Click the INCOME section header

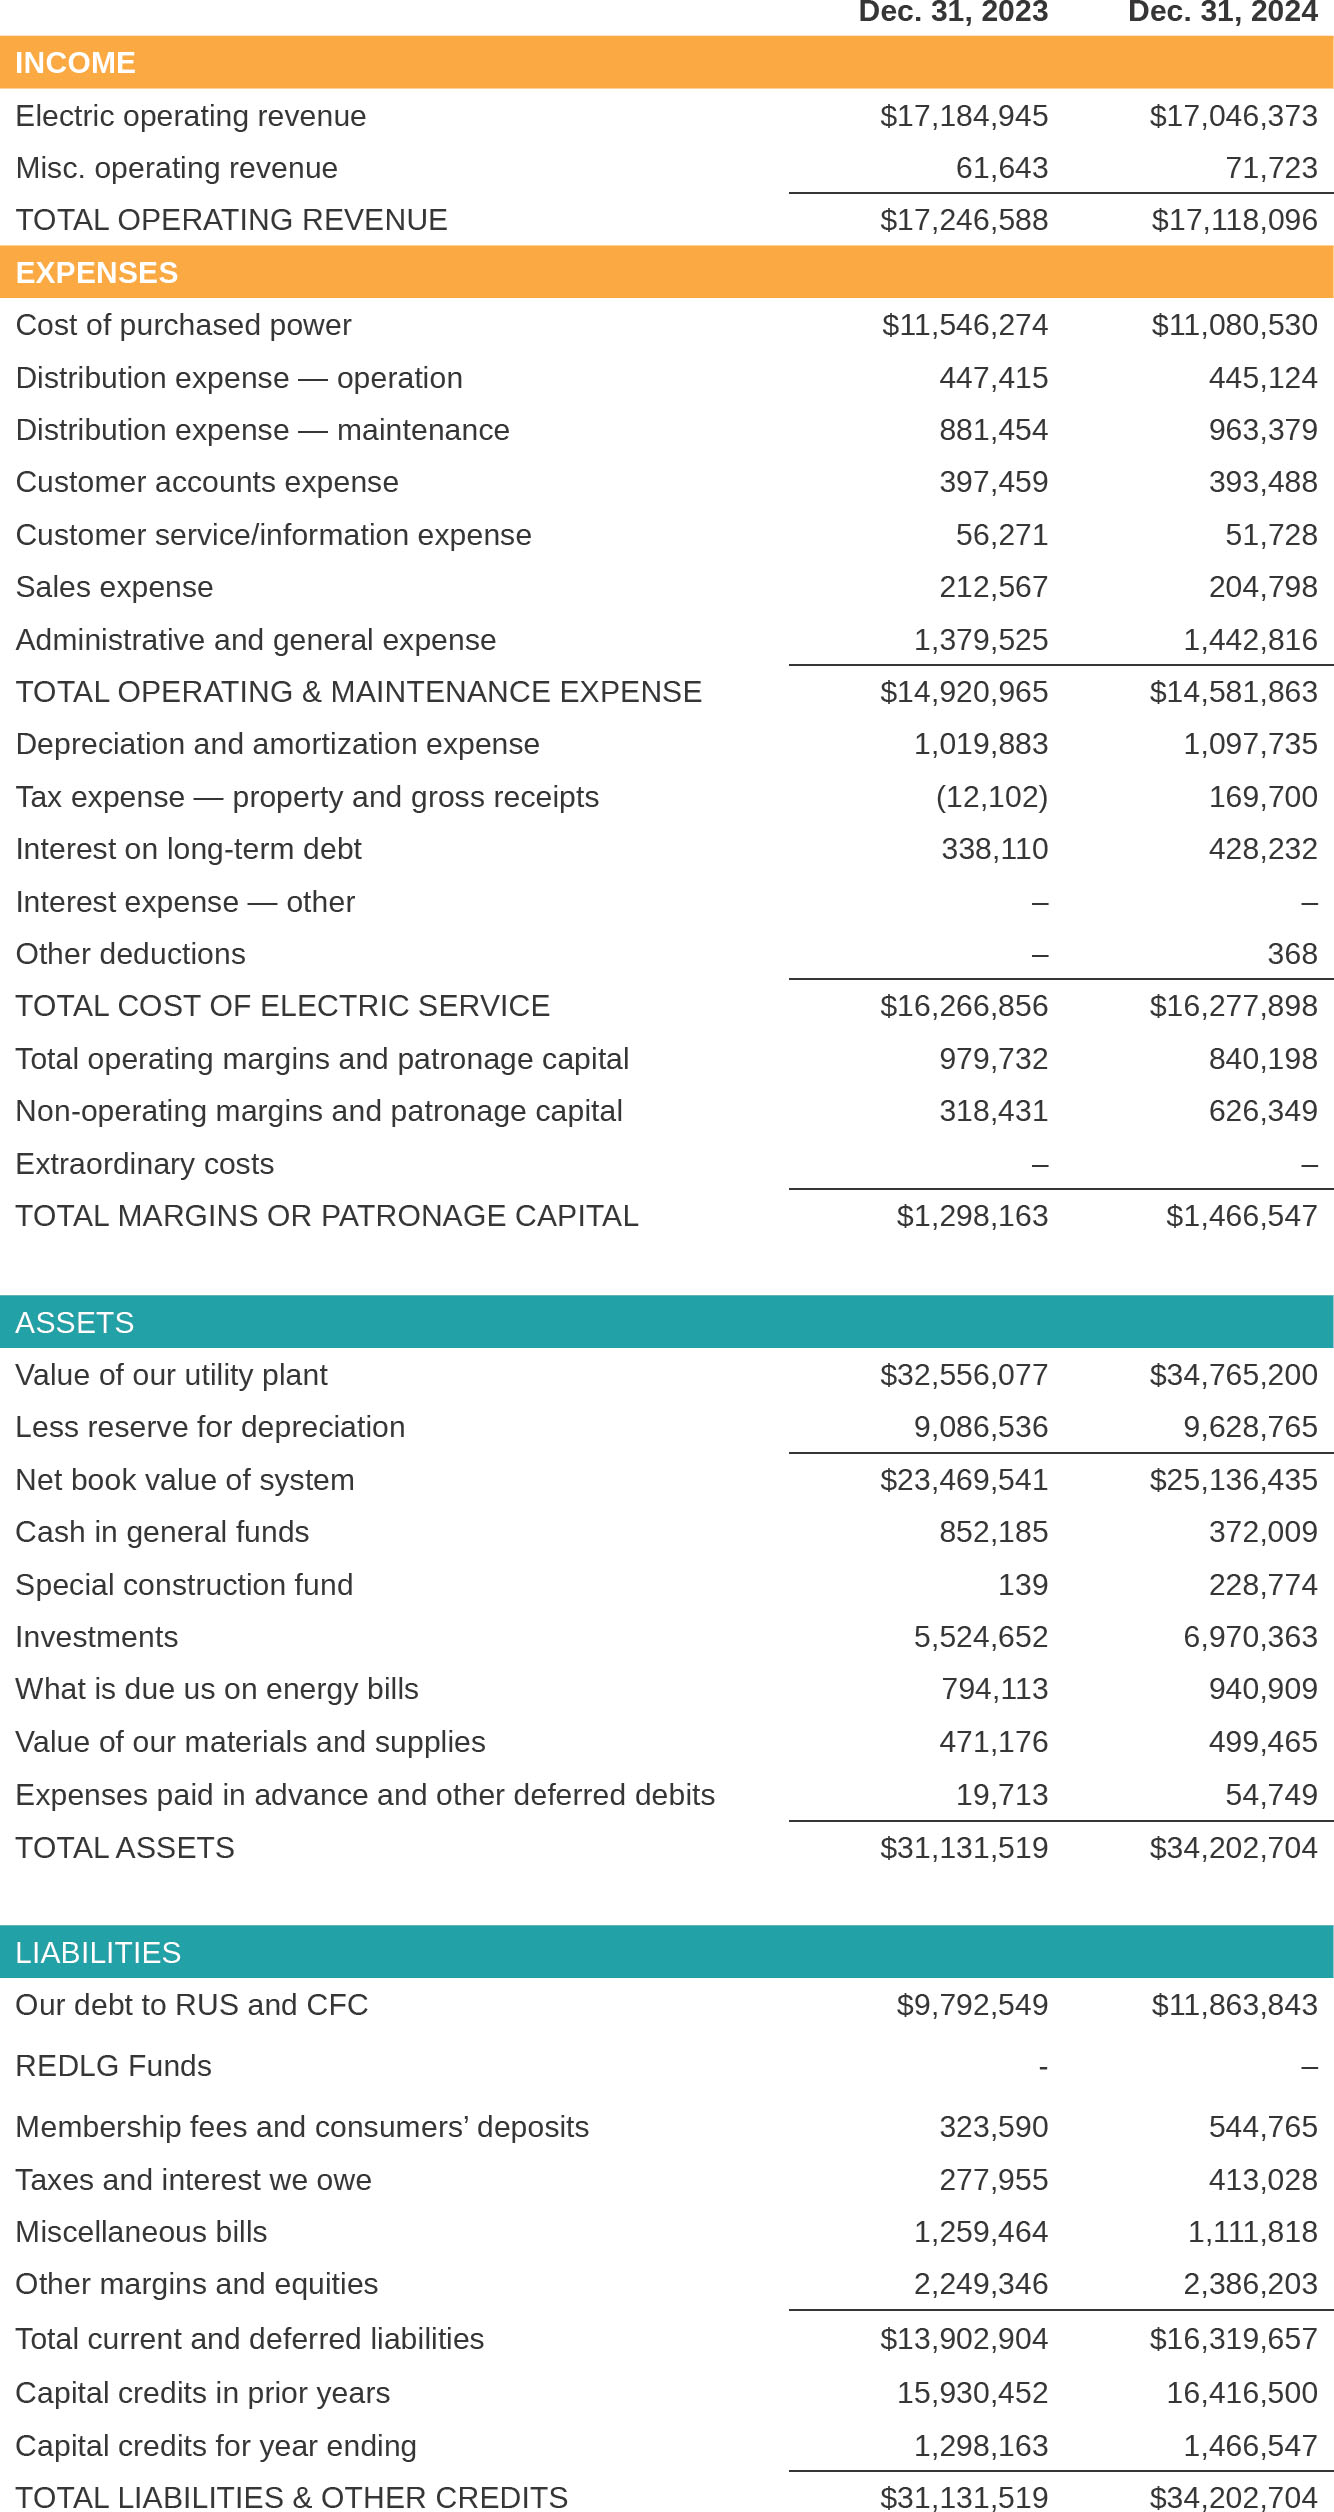pyautogui.click(x=76, y=63)
